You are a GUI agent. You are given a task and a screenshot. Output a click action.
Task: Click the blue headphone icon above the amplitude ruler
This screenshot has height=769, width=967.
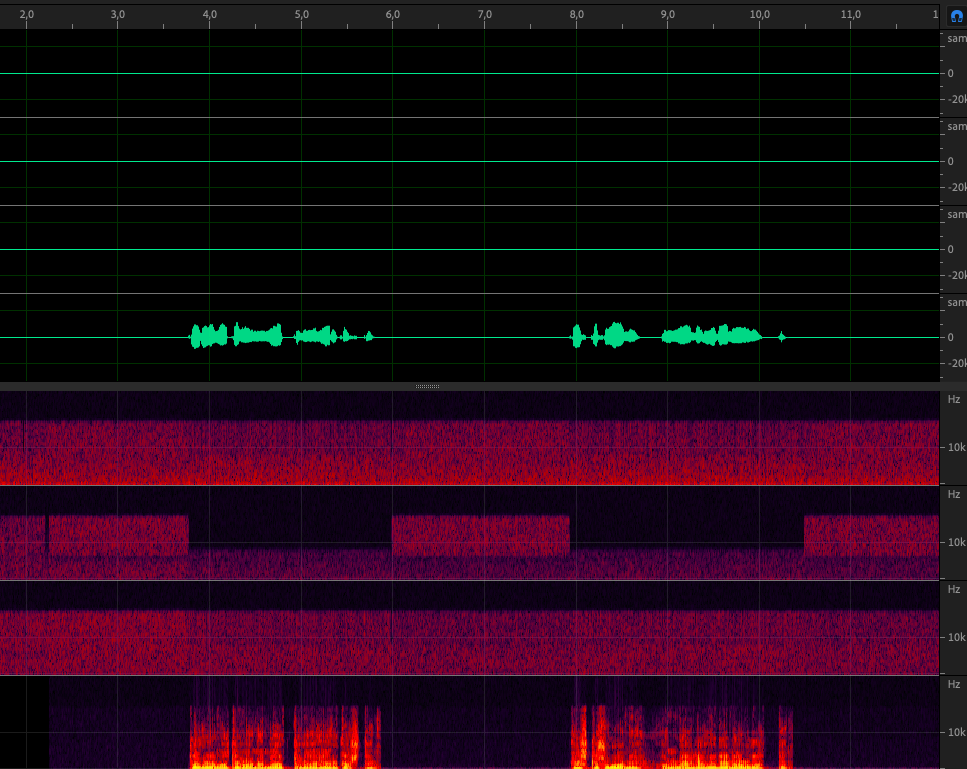[955, 15]
